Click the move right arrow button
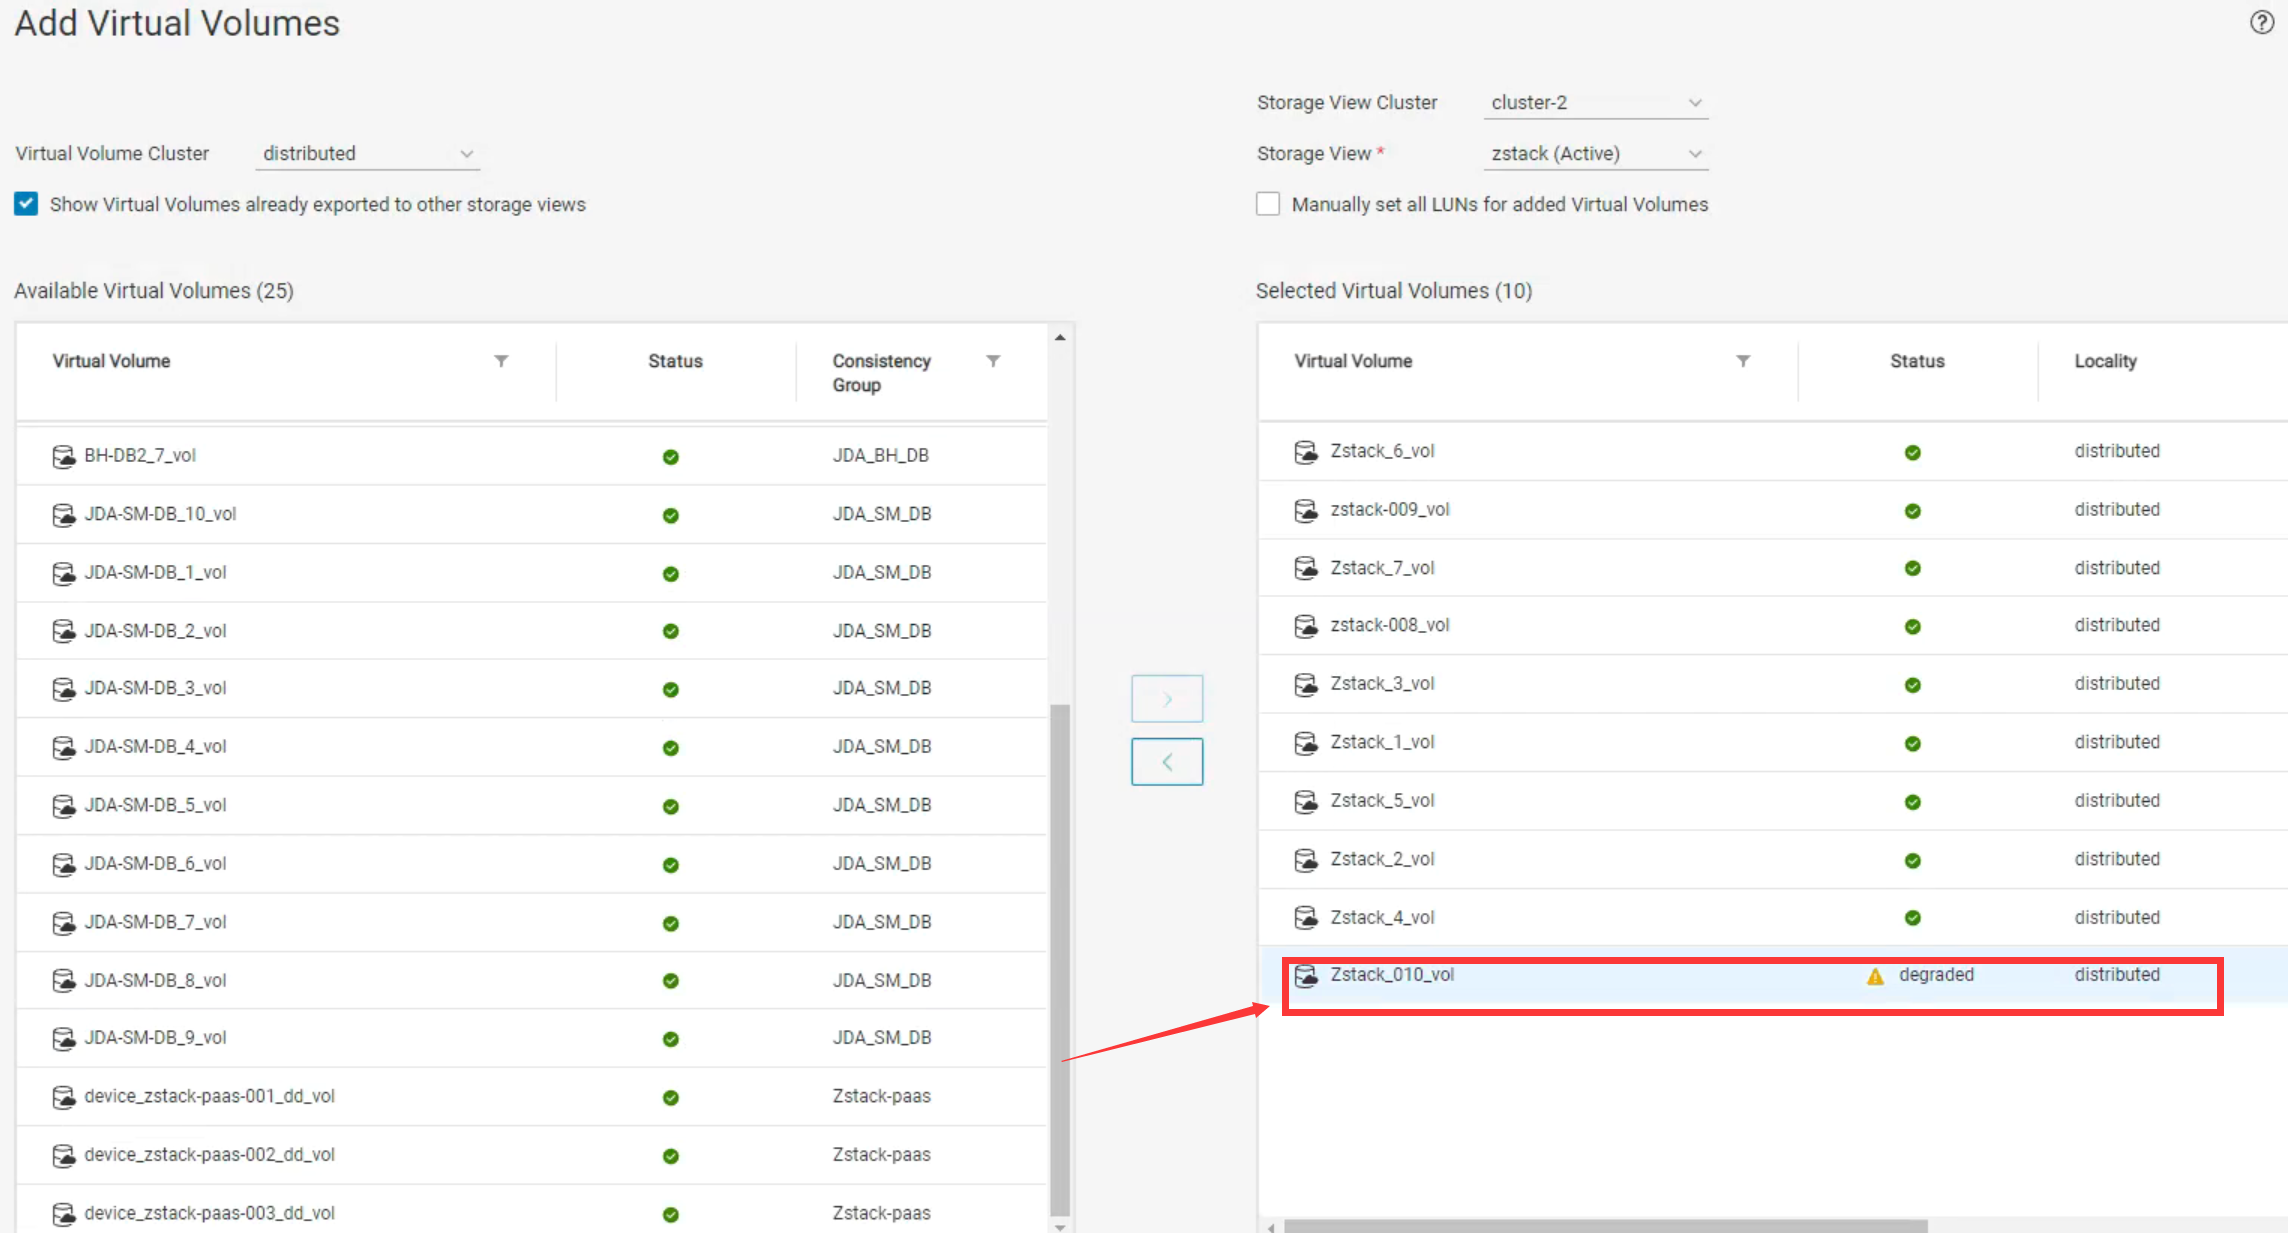The width and height of the screenshot is (2288, 1233). coord(1166,698)
